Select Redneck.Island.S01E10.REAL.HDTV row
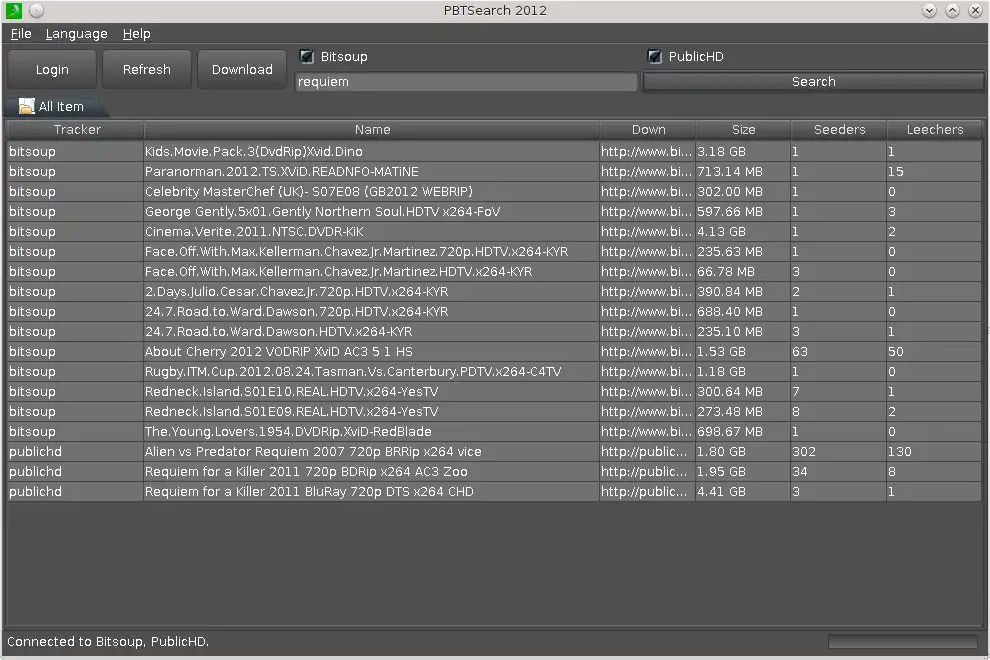The image size is (990, 660). click(494, 392)
